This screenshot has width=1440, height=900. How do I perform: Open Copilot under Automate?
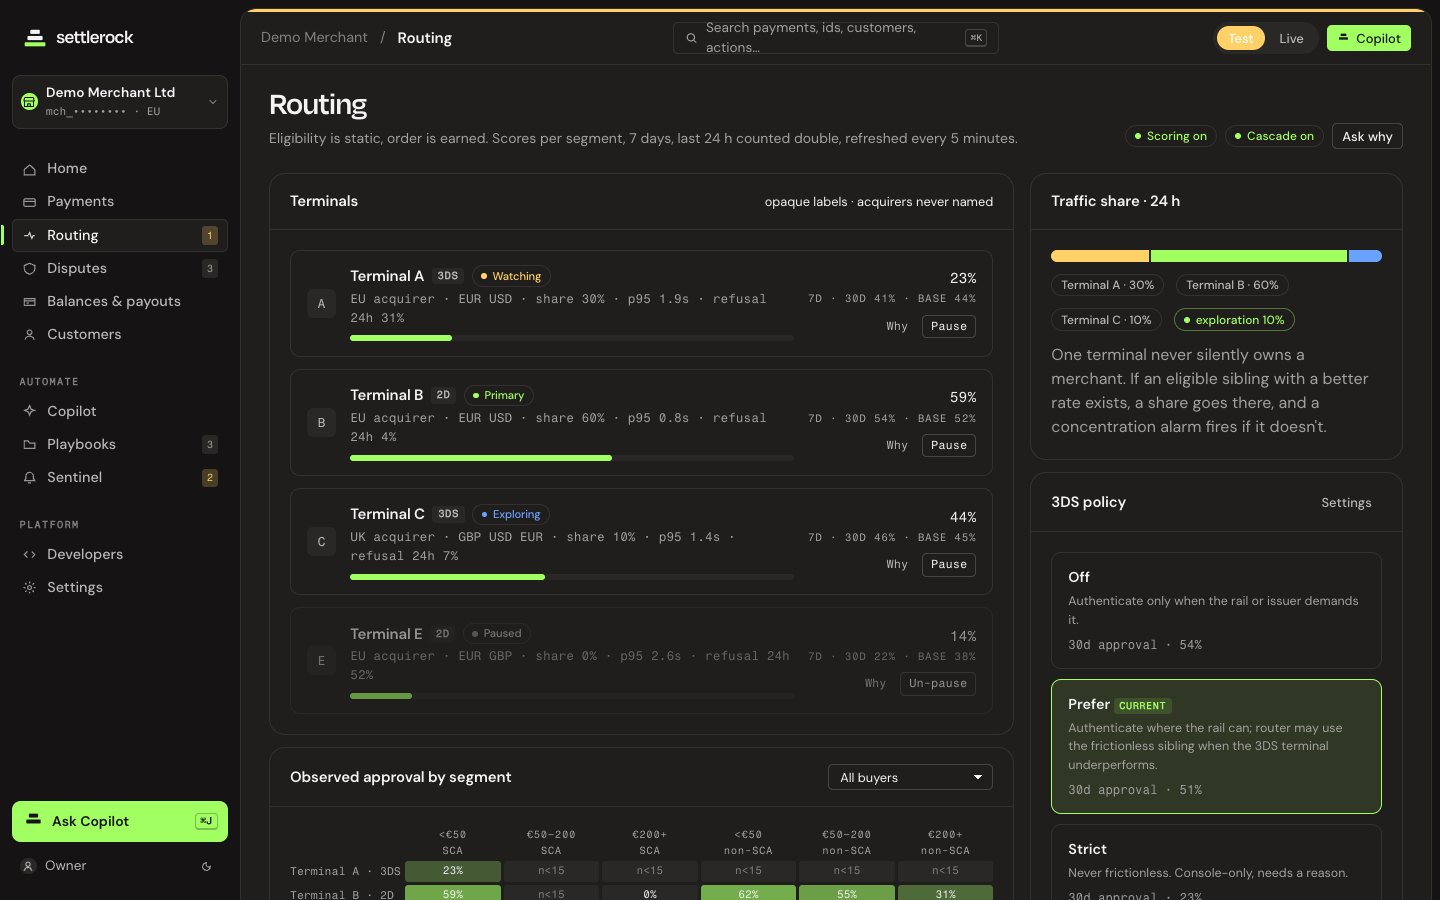[x=120, y=411]
